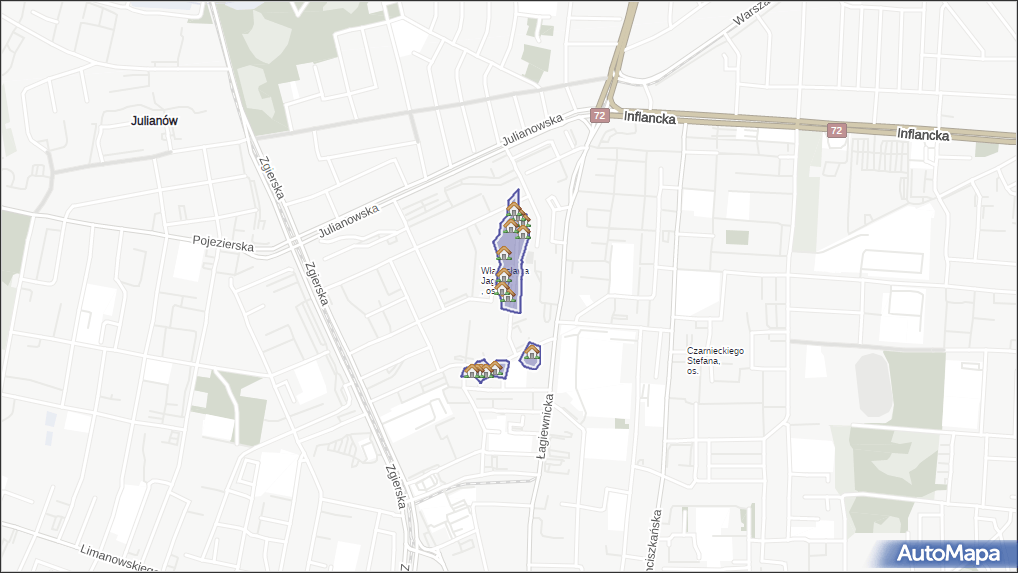Pick the rightmost house icon in the bottom cluster
Image resolution: width=1018 pixels, height=573 pixels.
click(496, 367)
